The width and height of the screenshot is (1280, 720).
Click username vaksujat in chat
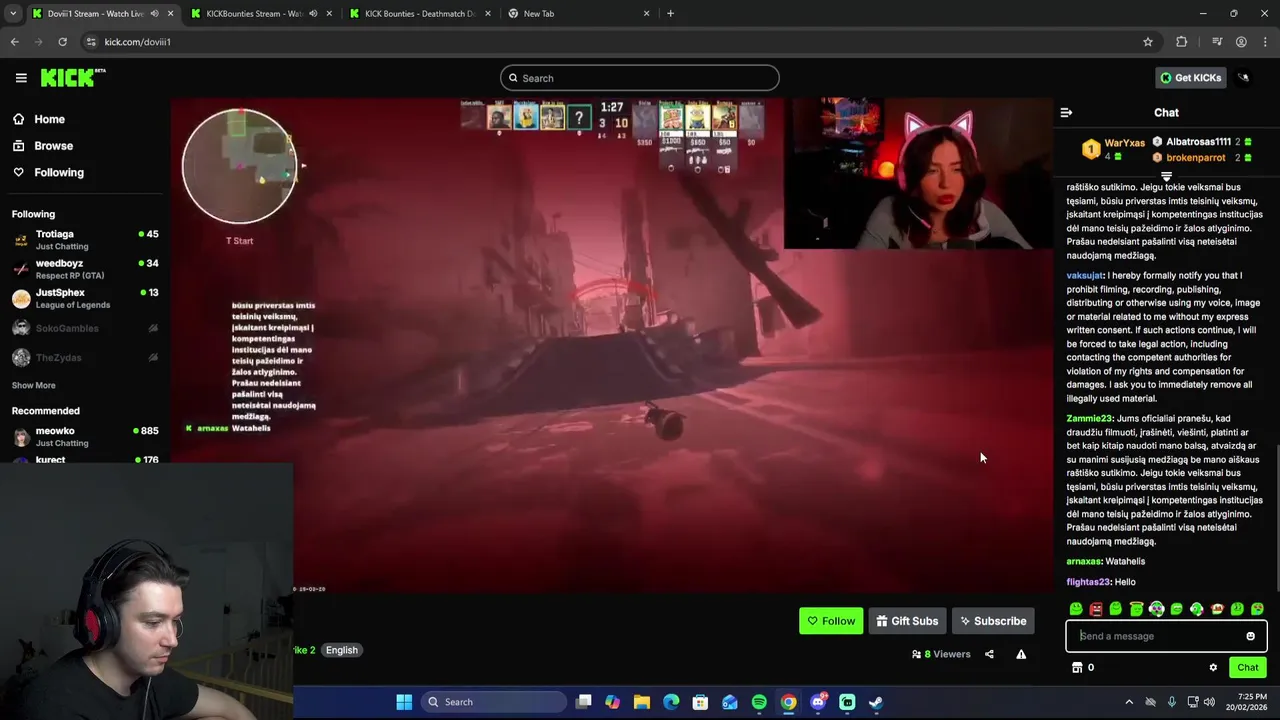point(1084,275)
